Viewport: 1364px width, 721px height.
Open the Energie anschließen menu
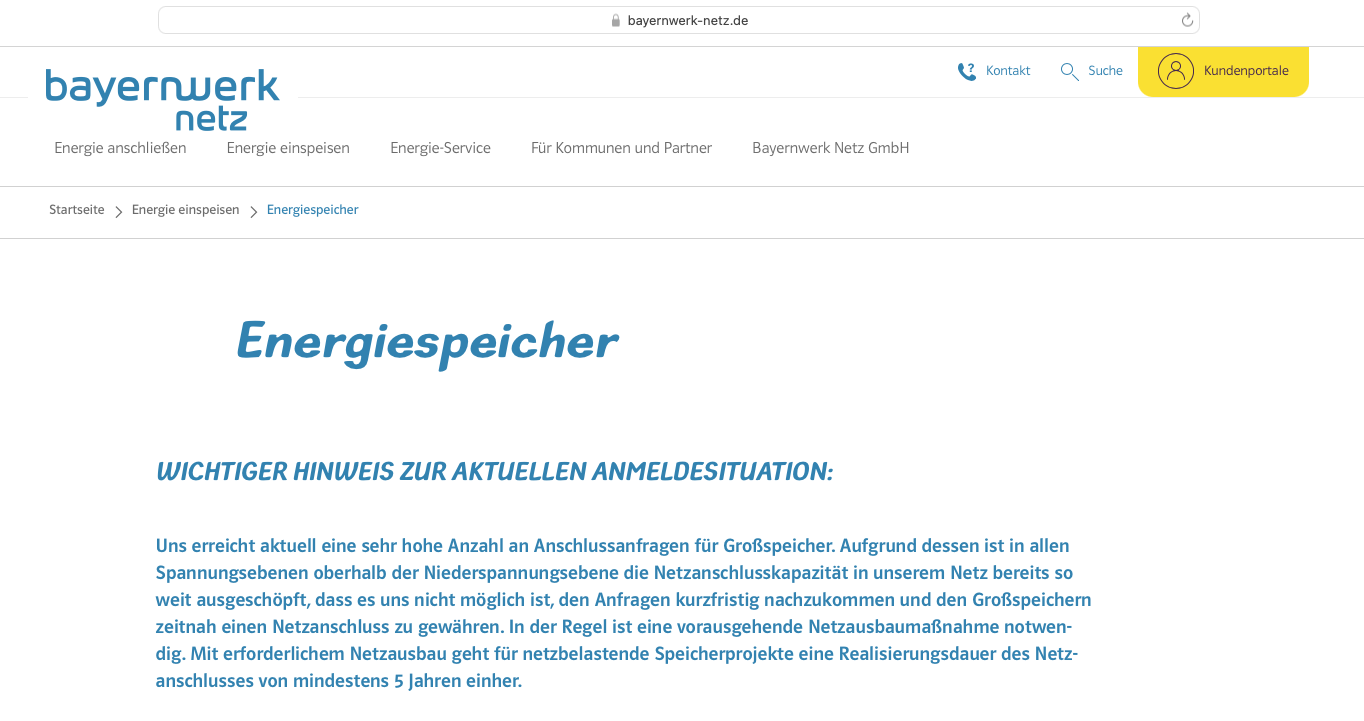[x=120, y=148]
